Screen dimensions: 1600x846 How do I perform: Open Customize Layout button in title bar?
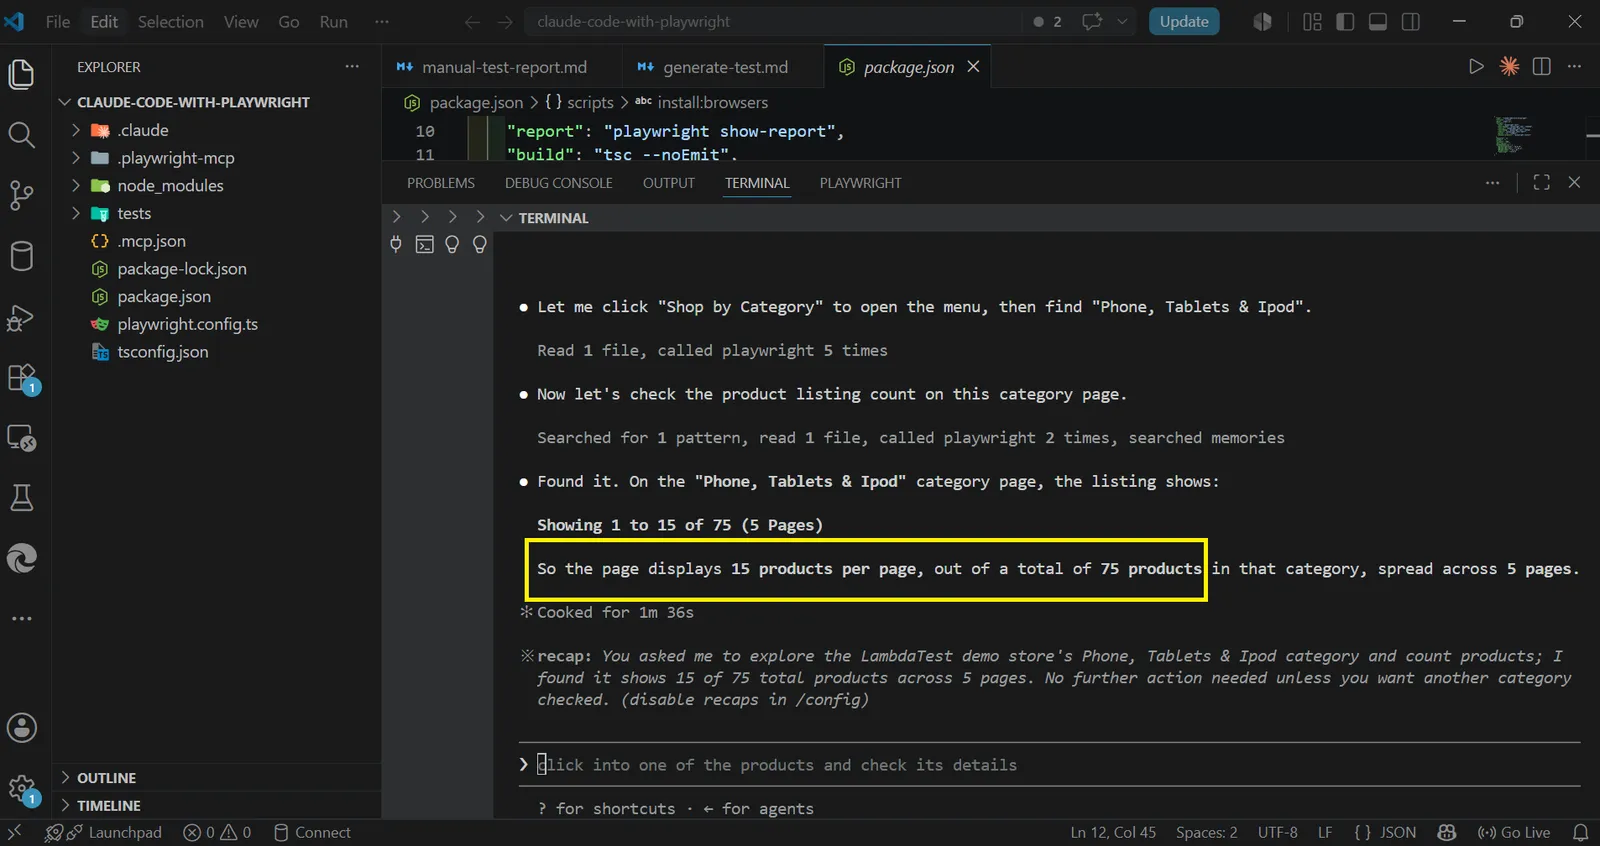(1313, 21)
